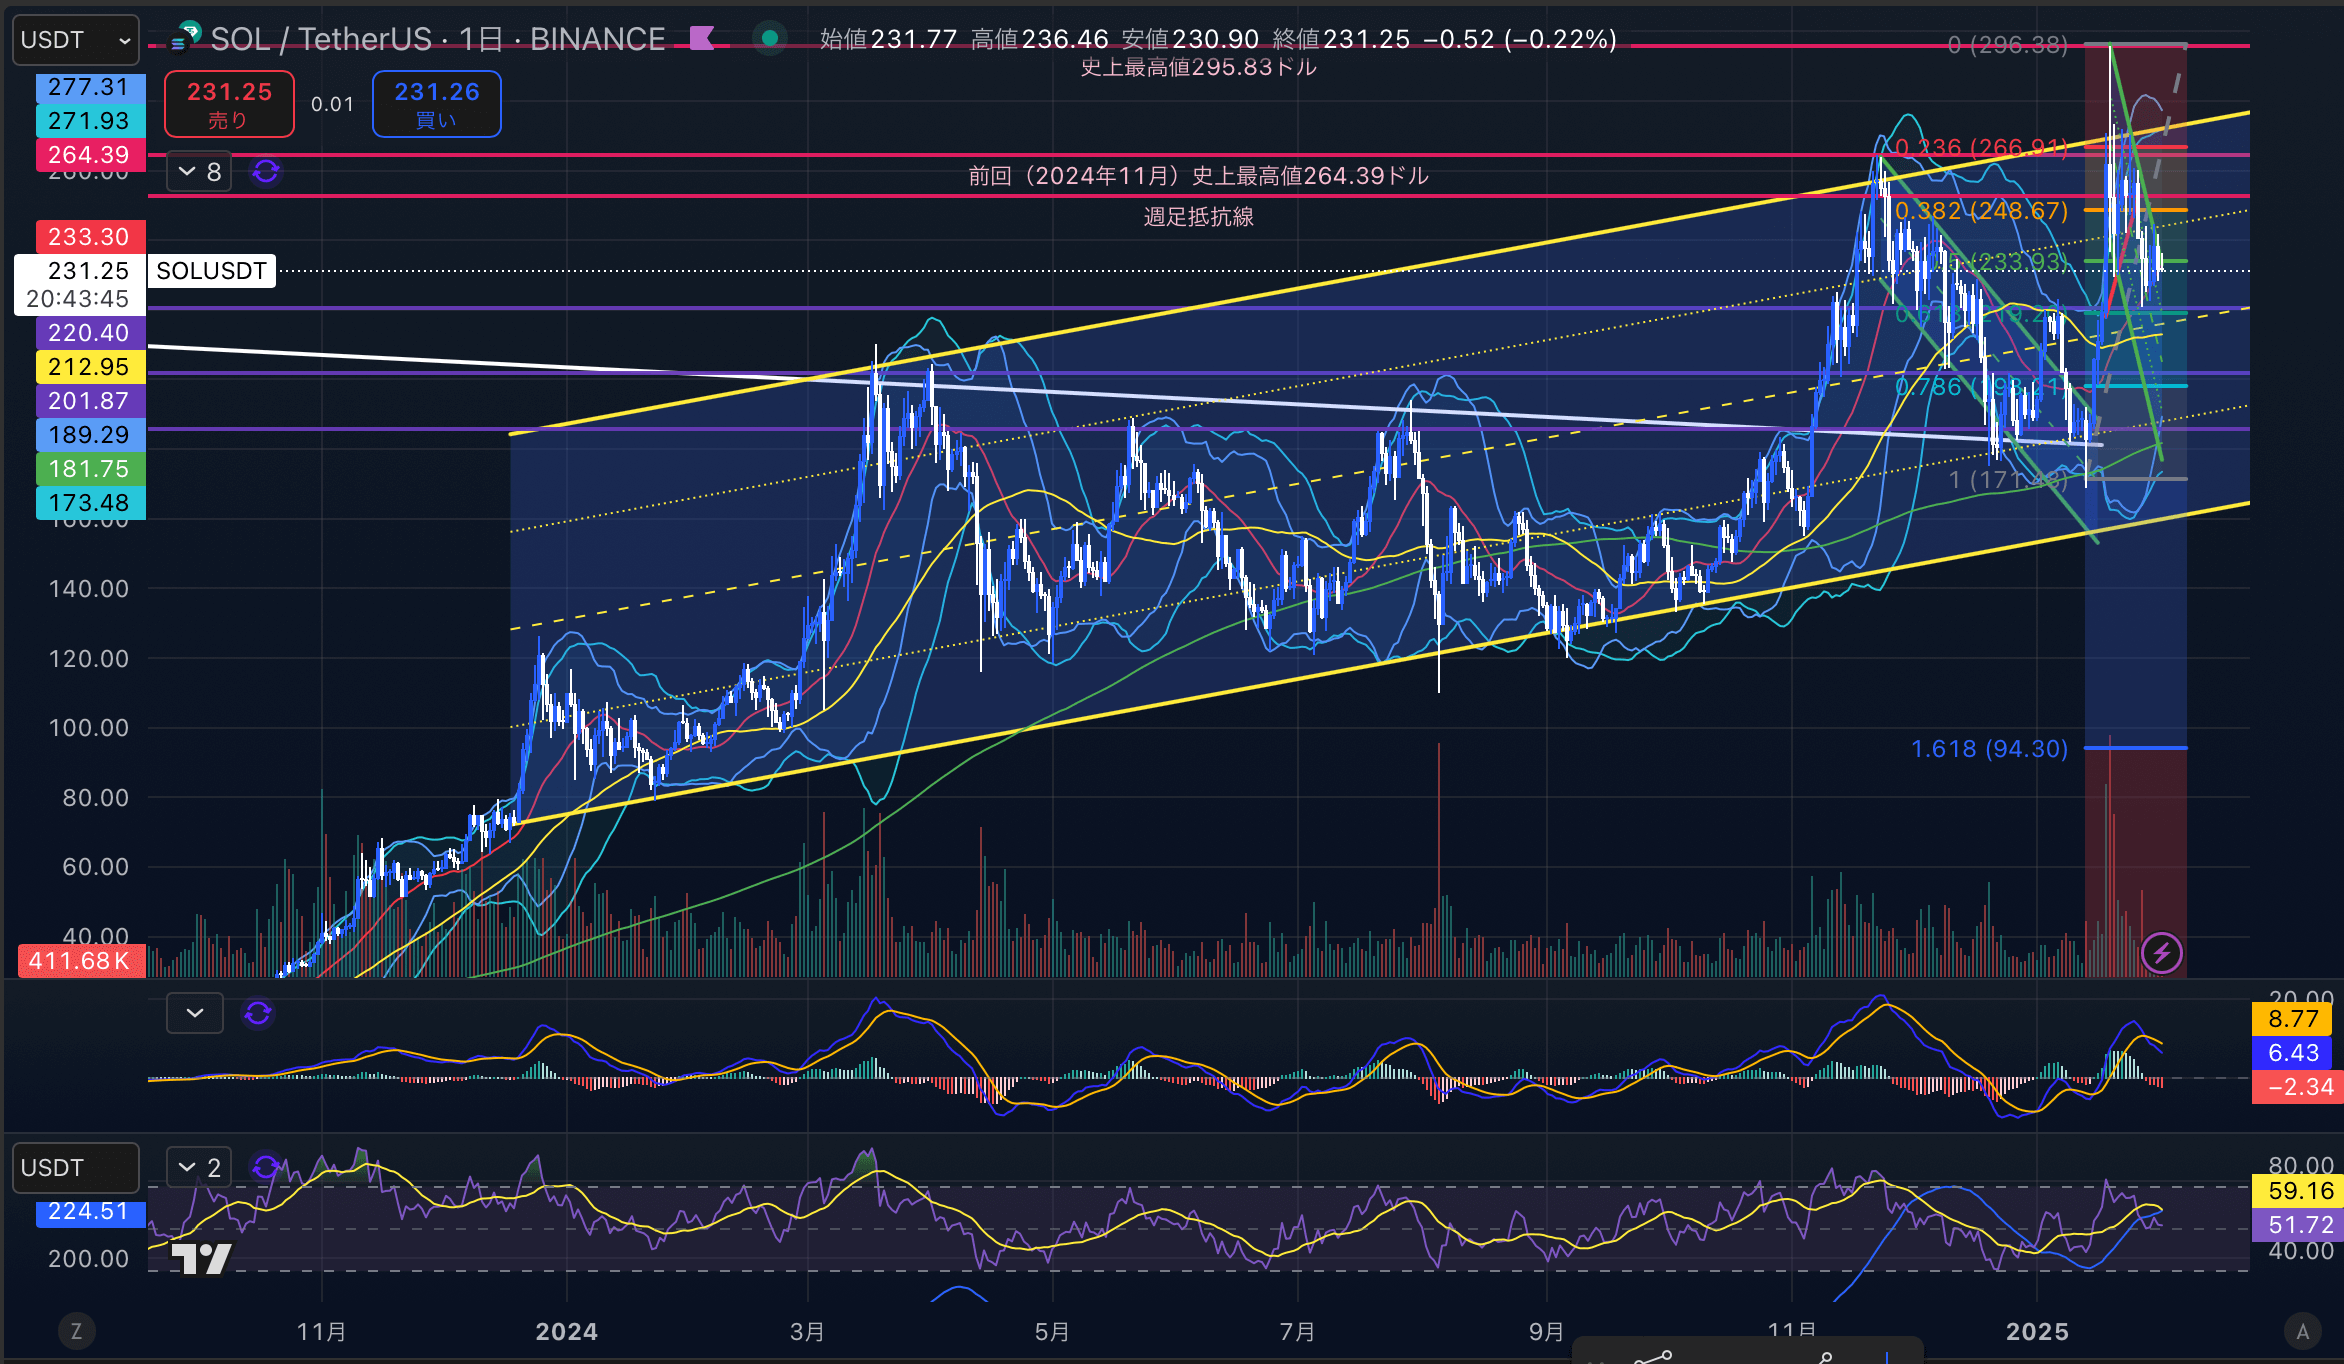Click the RSI pane refresh icon
Viewport: 2344px width, 1364px height.
click(265, 1167)
